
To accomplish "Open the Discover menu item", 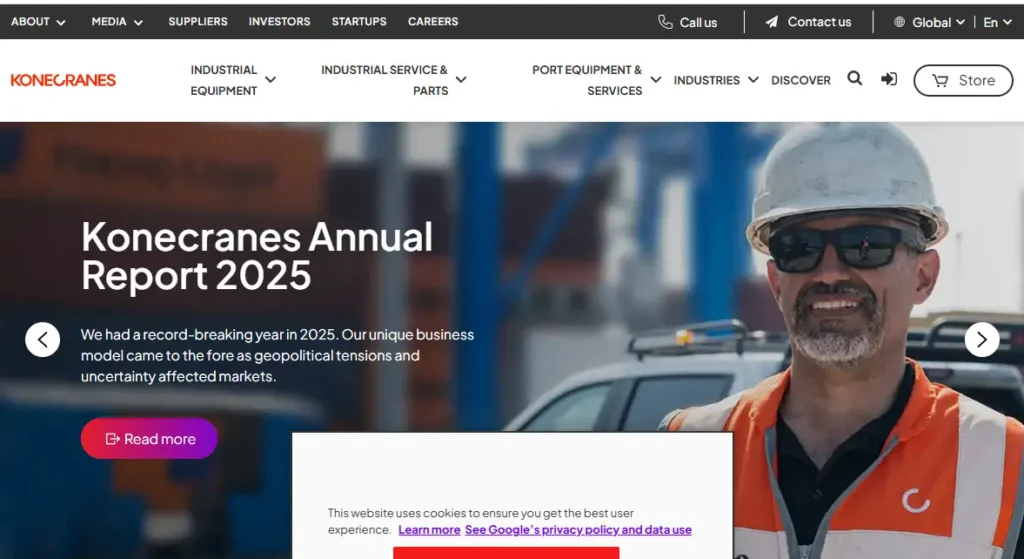I will 801,80.
